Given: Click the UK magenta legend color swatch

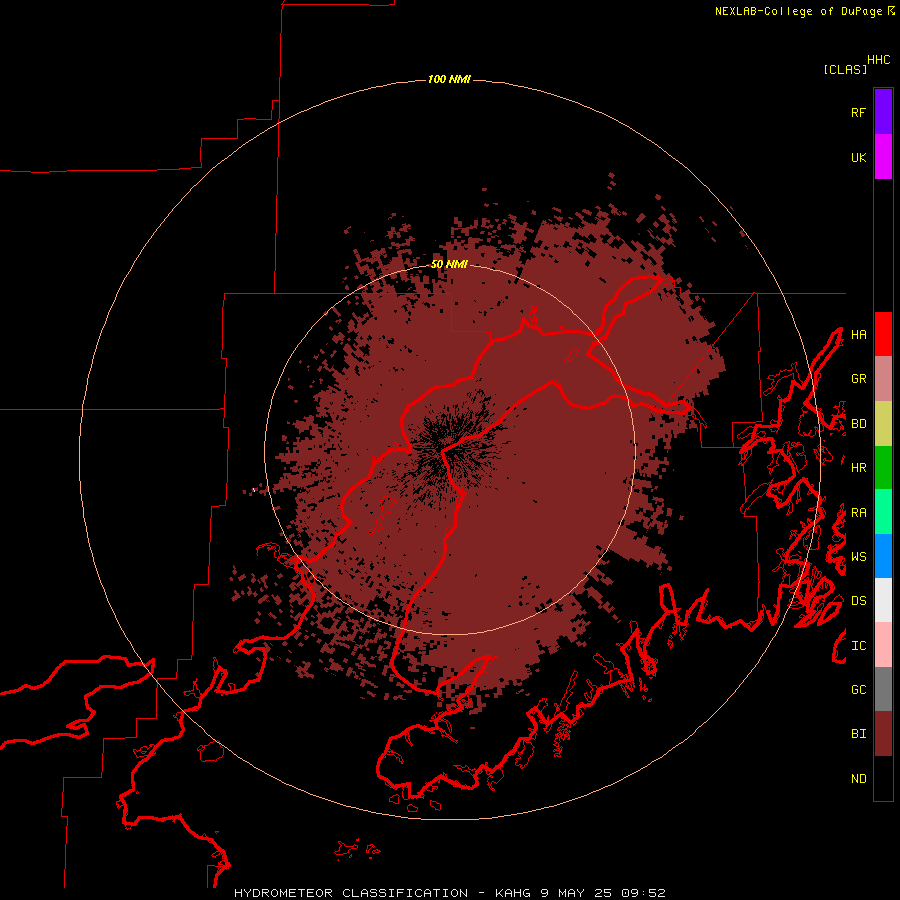Looking at the screenshot, I should click(x=883, y=157).
